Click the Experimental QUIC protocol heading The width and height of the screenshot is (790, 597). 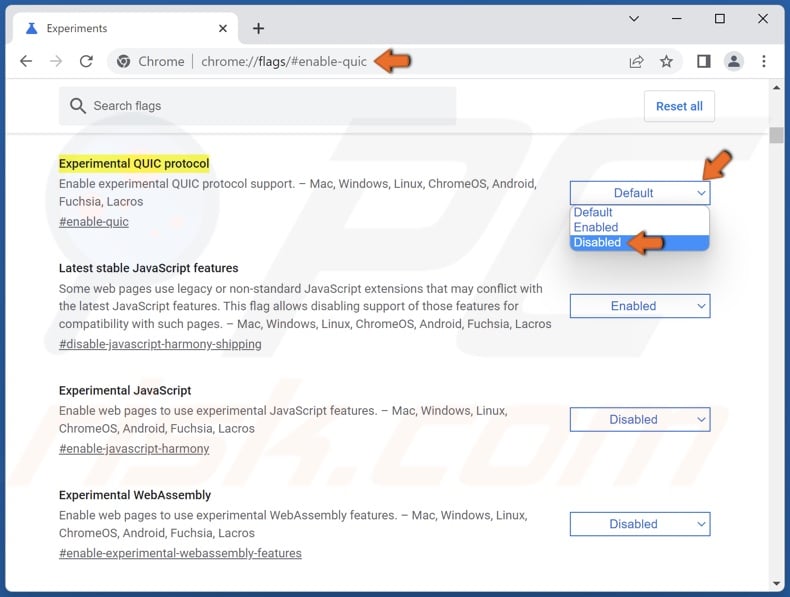point(134,163)
